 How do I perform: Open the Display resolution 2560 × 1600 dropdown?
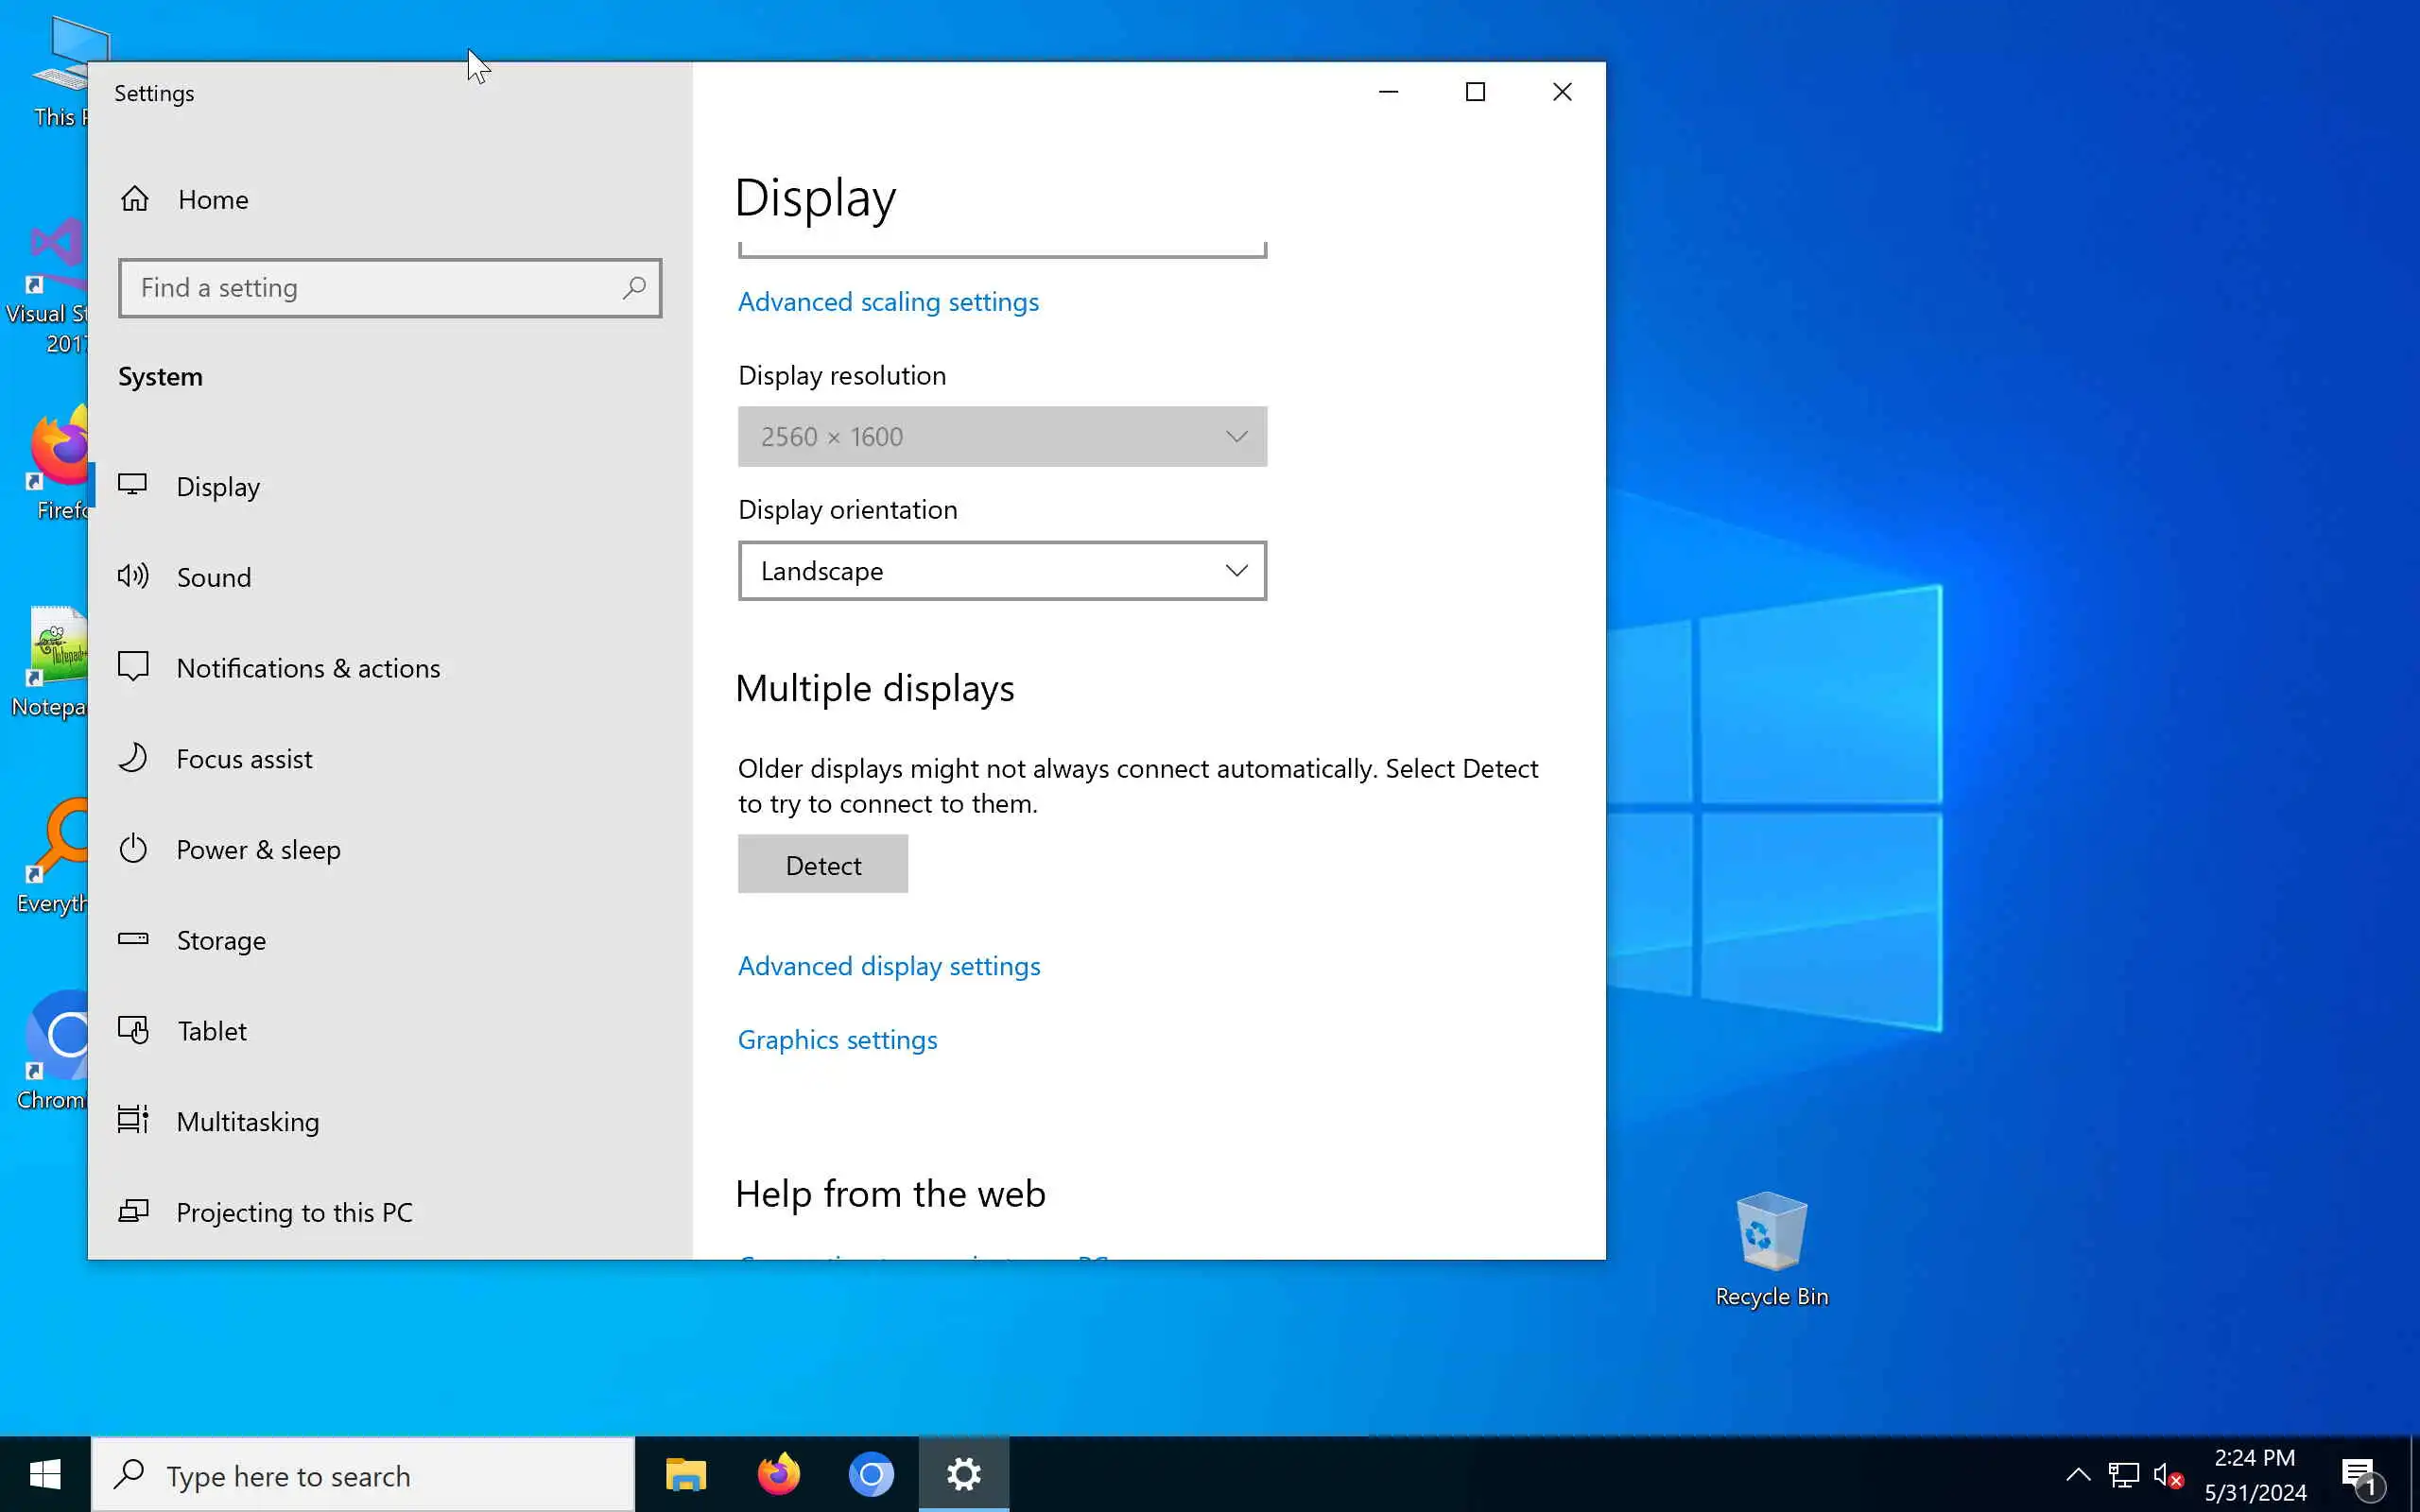pos(1002,437)
